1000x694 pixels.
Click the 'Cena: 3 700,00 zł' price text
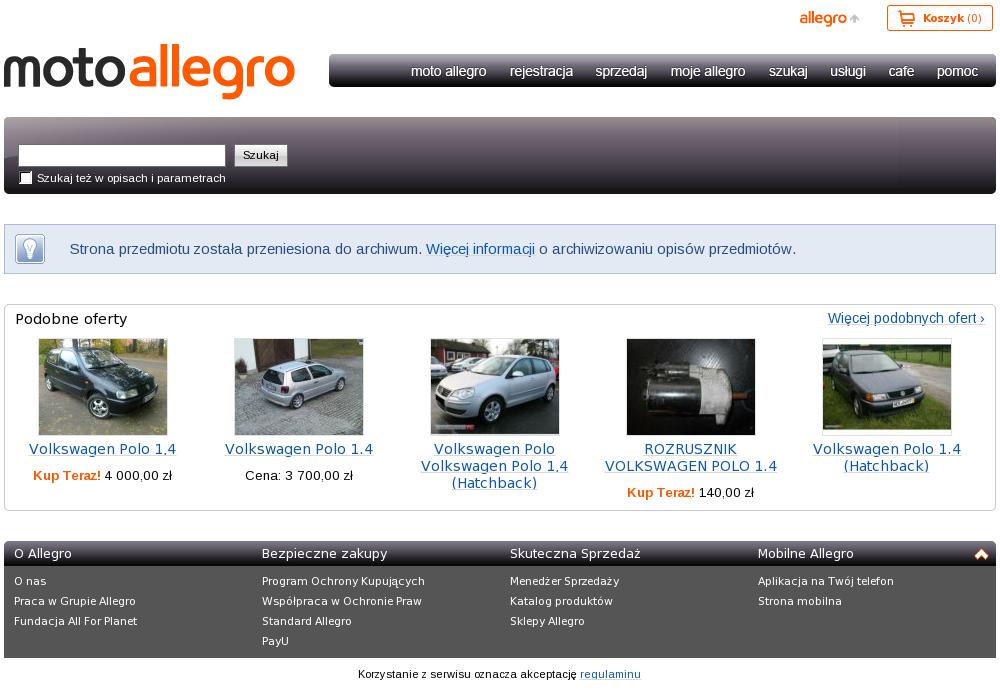click(298, 475)
